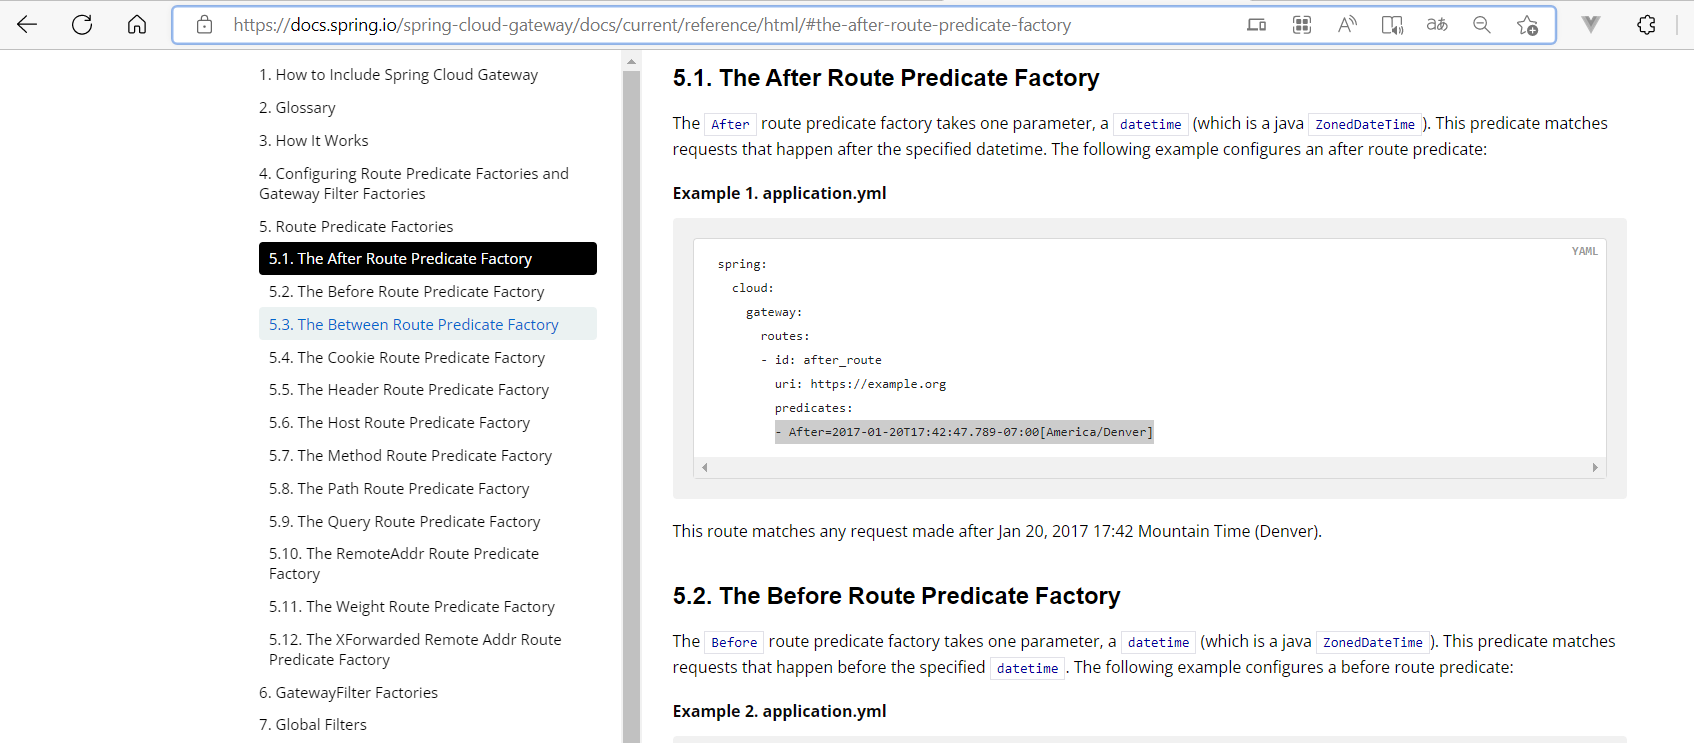Add this page to favorites
Image resolution: width=1694 pixels, height=743 pixels.
click(x=1527, y=25)
